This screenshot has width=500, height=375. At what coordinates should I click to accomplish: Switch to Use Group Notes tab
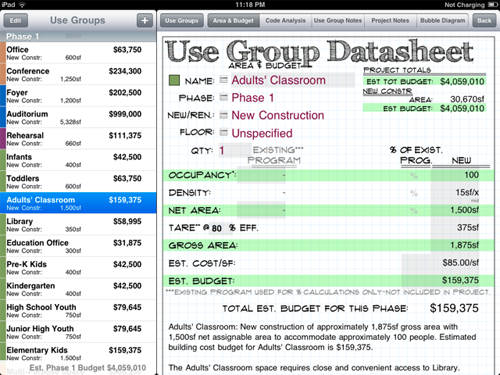[338, 21]
